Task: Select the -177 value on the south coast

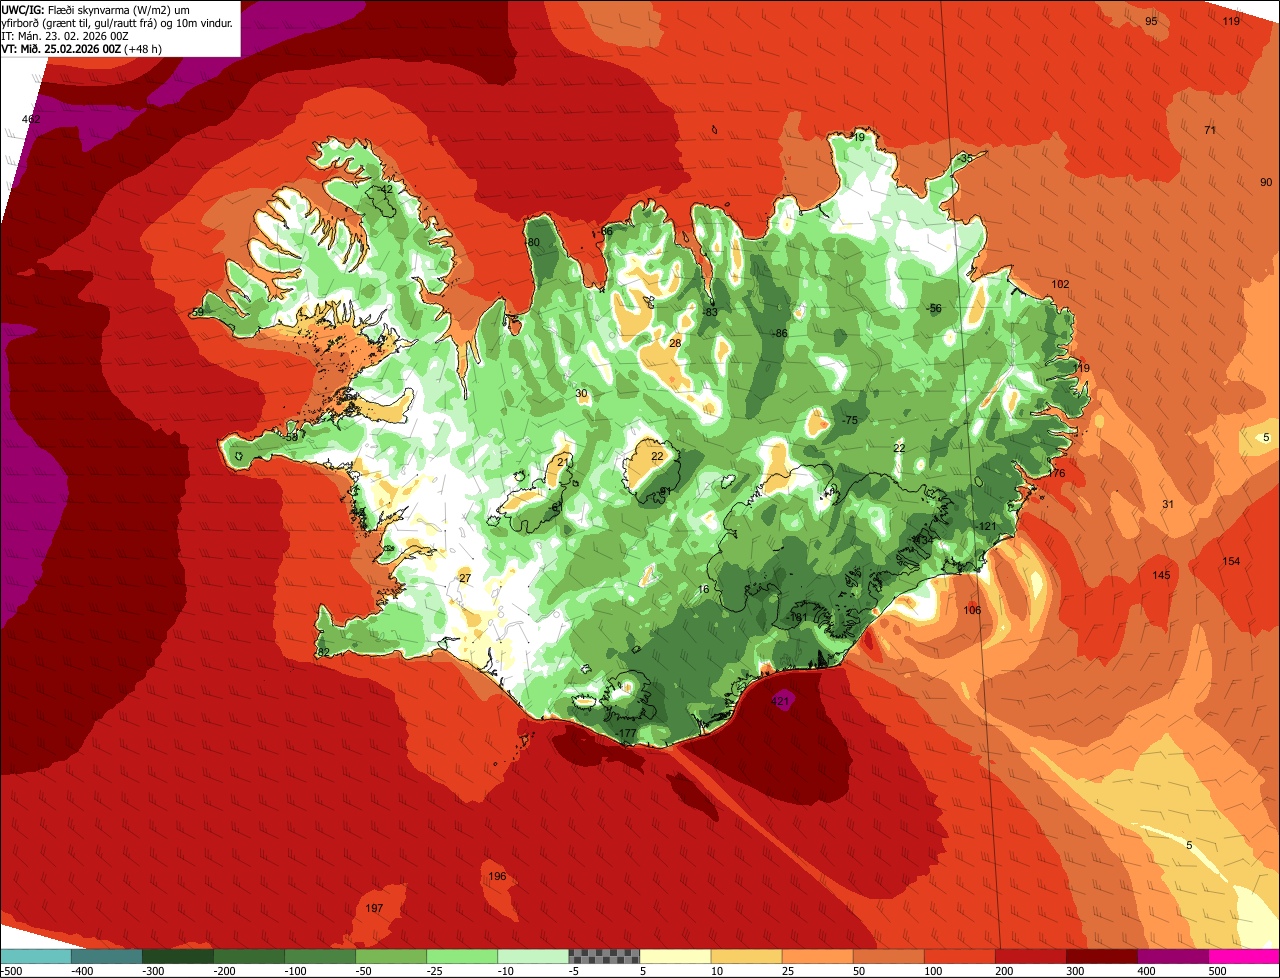Action: pos(626,734)
